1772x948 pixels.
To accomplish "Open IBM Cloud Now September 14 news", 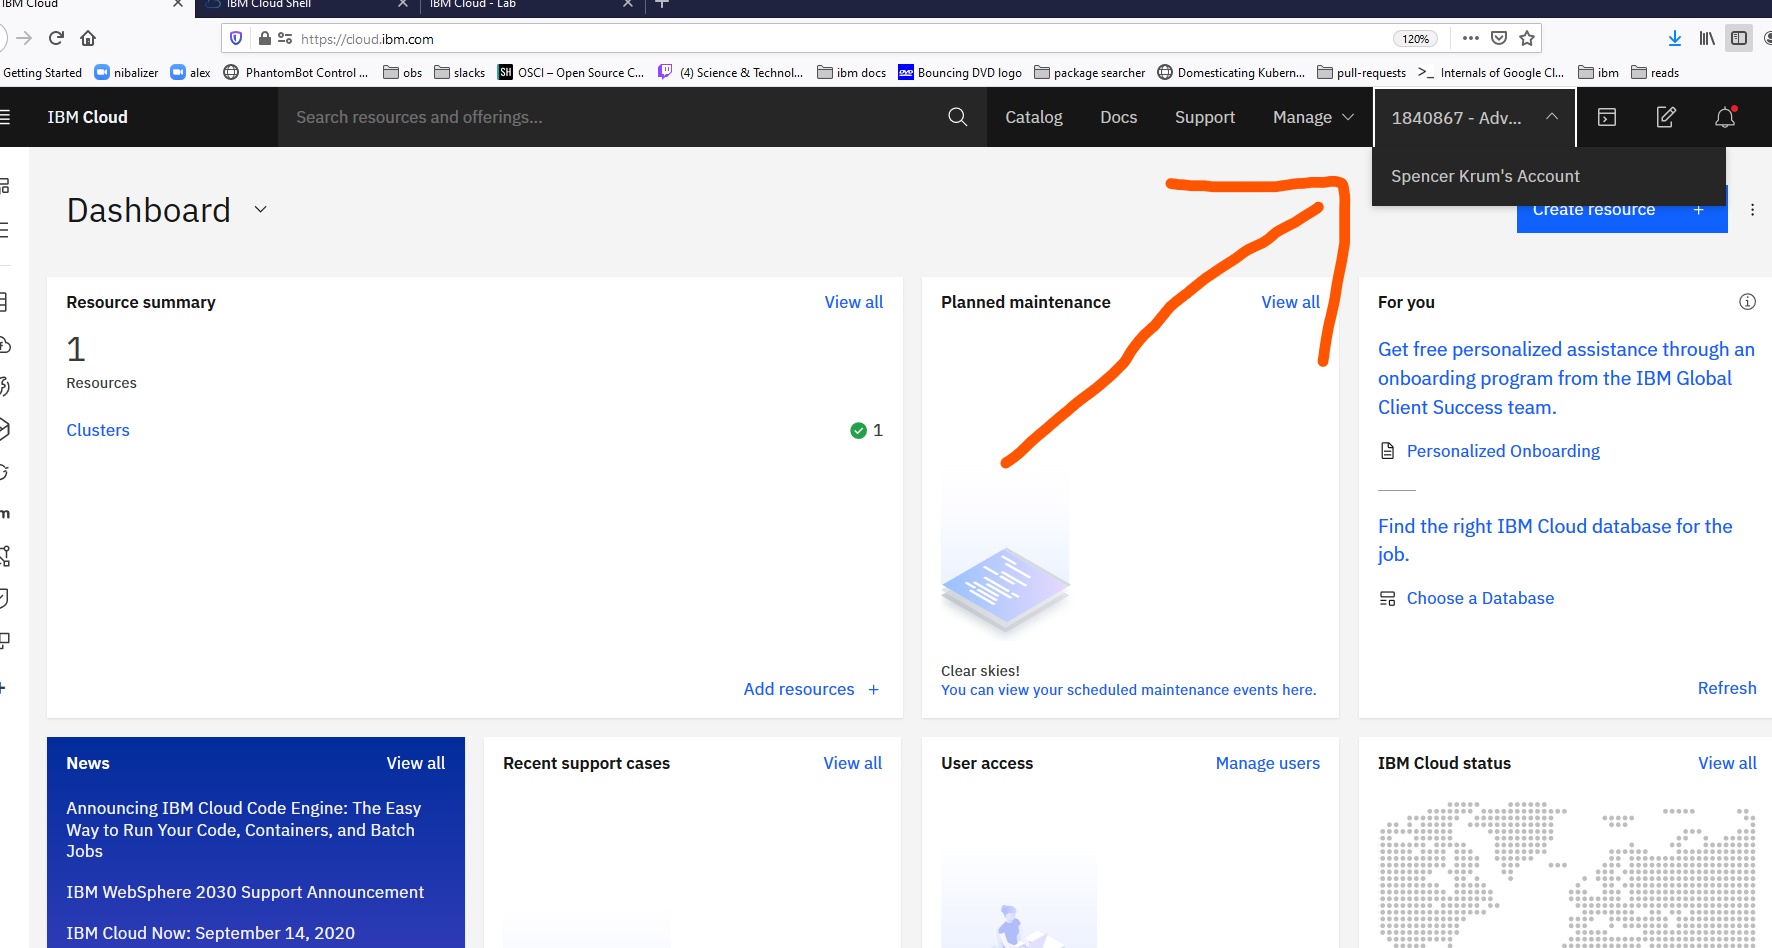I will tap(210, 933).
